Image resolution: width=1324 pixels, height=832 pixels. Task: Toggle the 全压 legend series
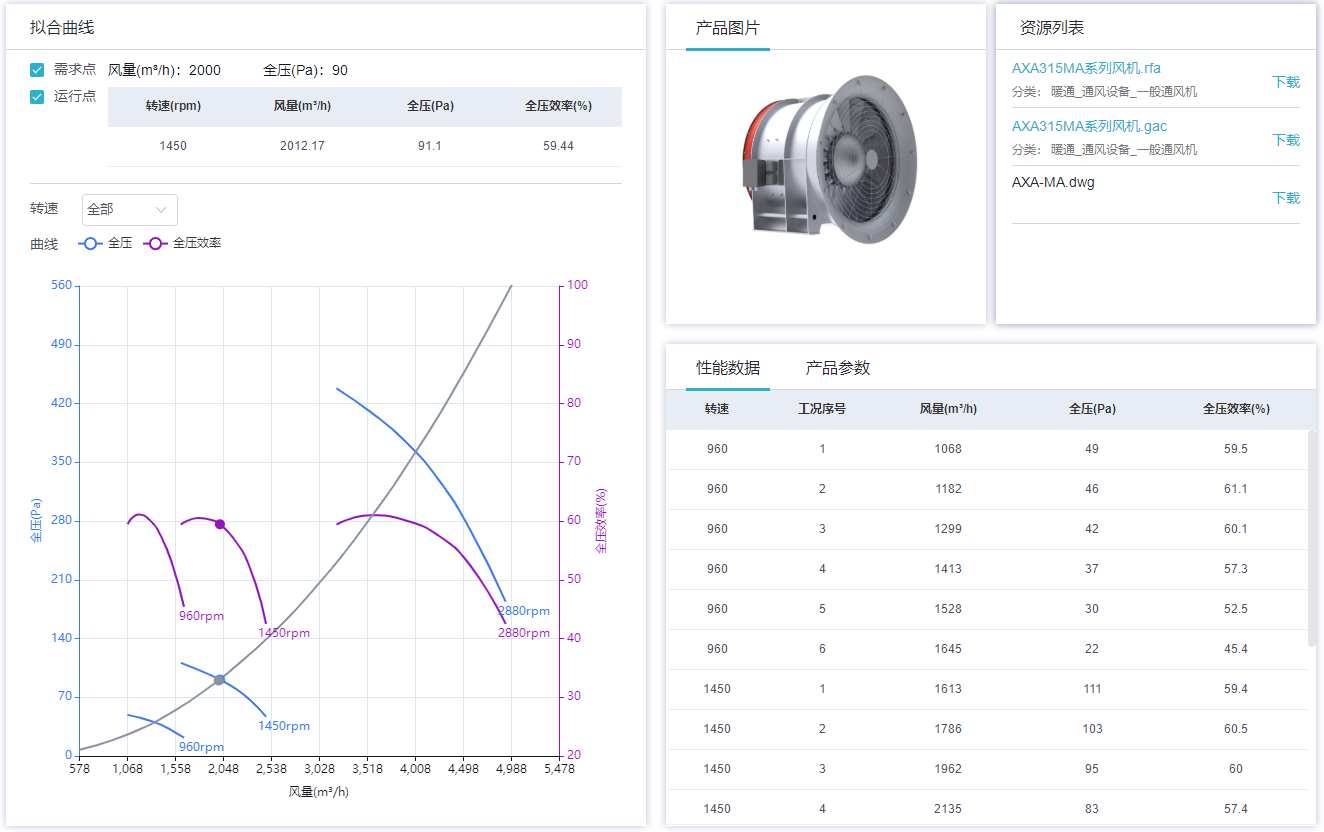click(x=105, y=243)
